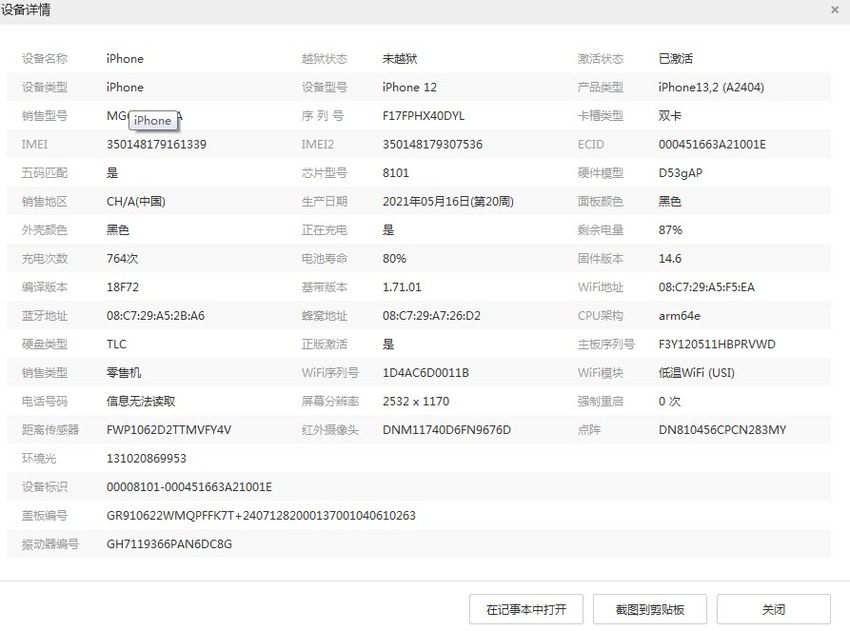850x631 pixels.
Task: Click the 关闭 button
Action: click(x=774, y=609)
